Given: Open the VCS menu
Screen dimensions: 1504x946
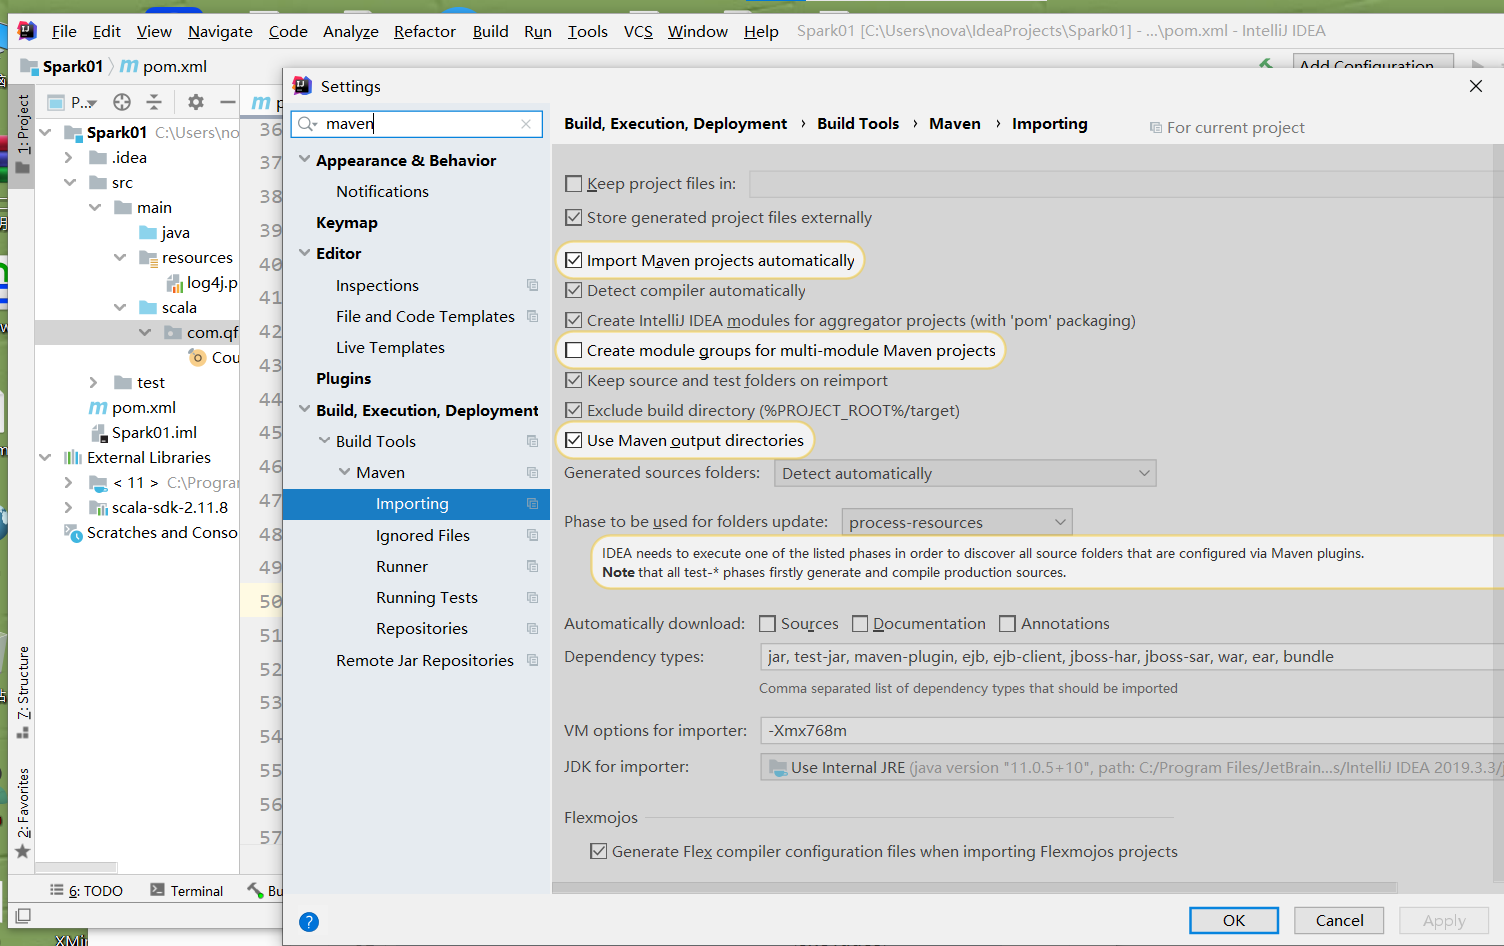Looking at the screenshot, I should [x=638, y=32].
